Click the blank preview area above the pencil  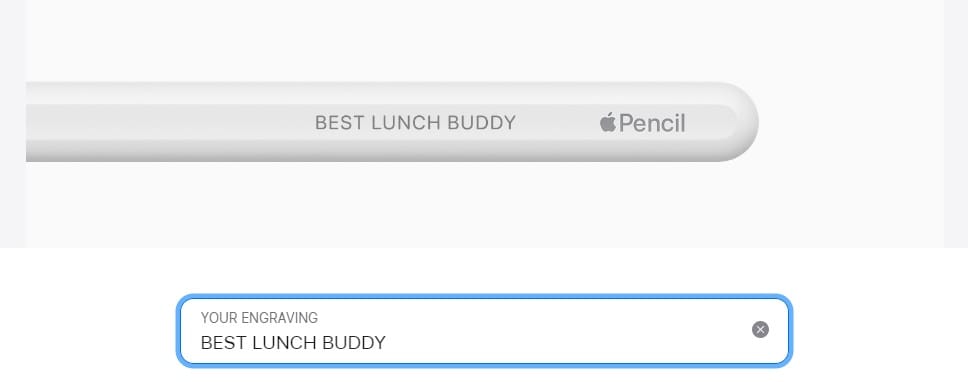(485, 40)
